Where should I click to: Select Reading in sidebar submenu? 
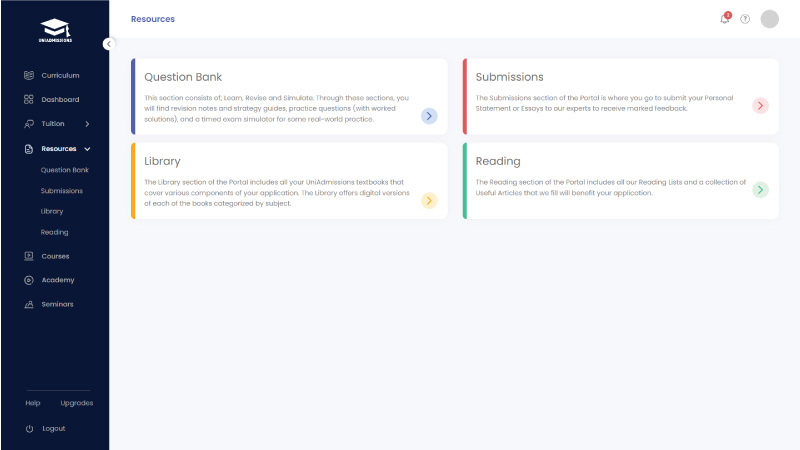pos(54,232)
